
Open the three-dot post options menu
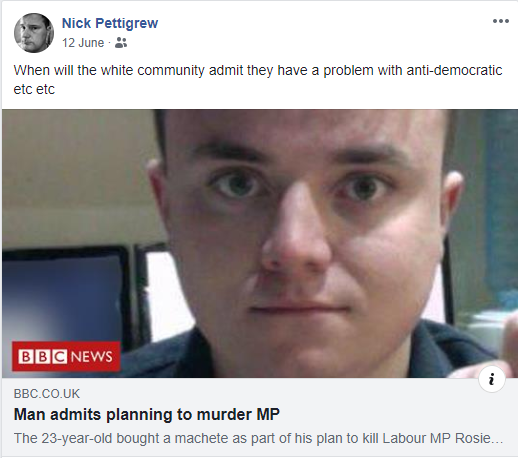(x=501, y=21)
